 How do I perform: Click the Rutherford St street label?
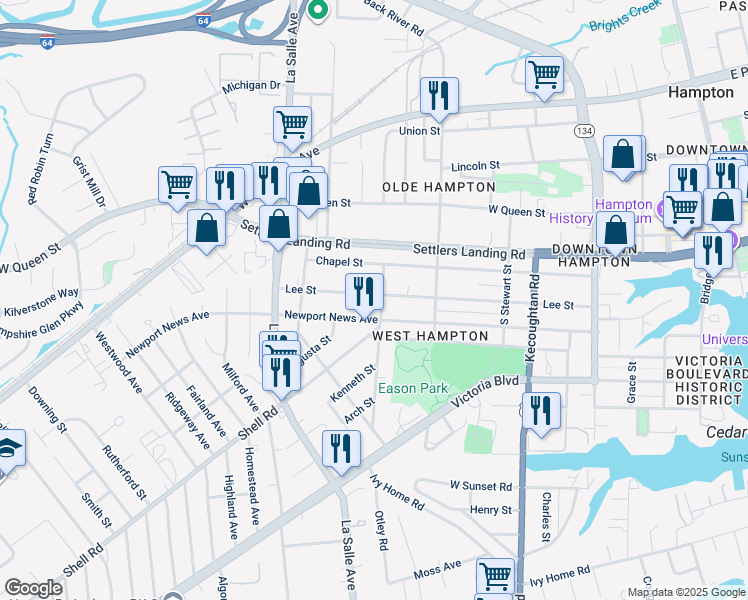click(x=125, y=472)
